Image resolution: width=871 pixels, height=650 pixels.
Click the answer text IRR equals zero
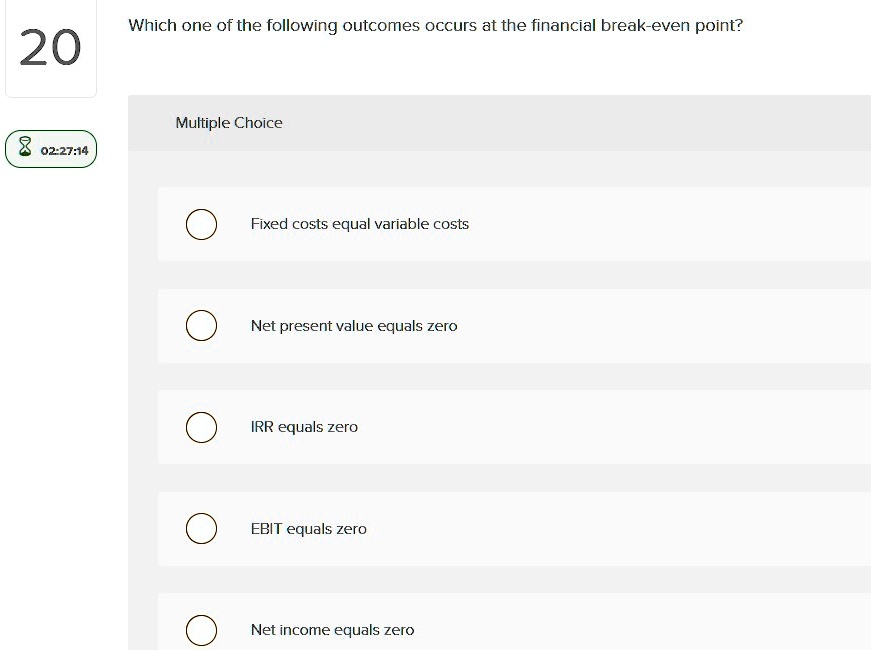[305, 427]
